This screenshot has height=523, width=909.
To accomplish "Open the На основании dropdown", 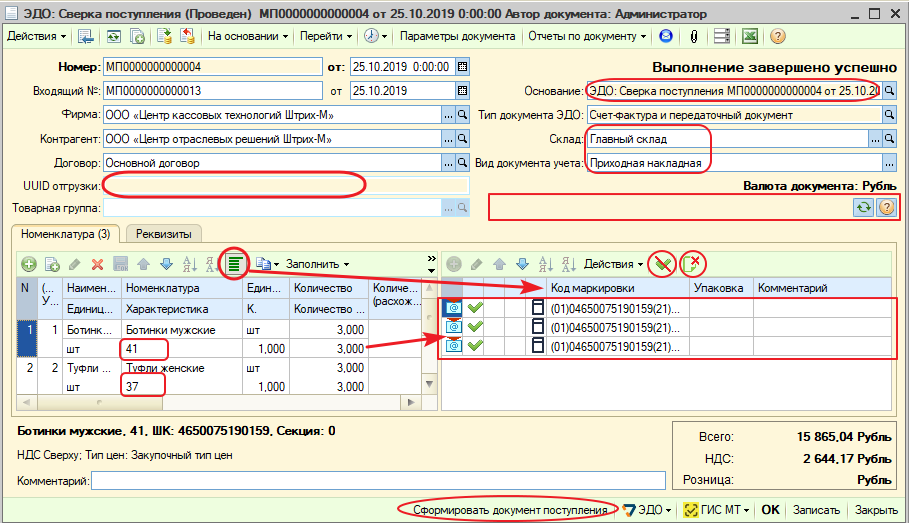I will coord(248,36).
